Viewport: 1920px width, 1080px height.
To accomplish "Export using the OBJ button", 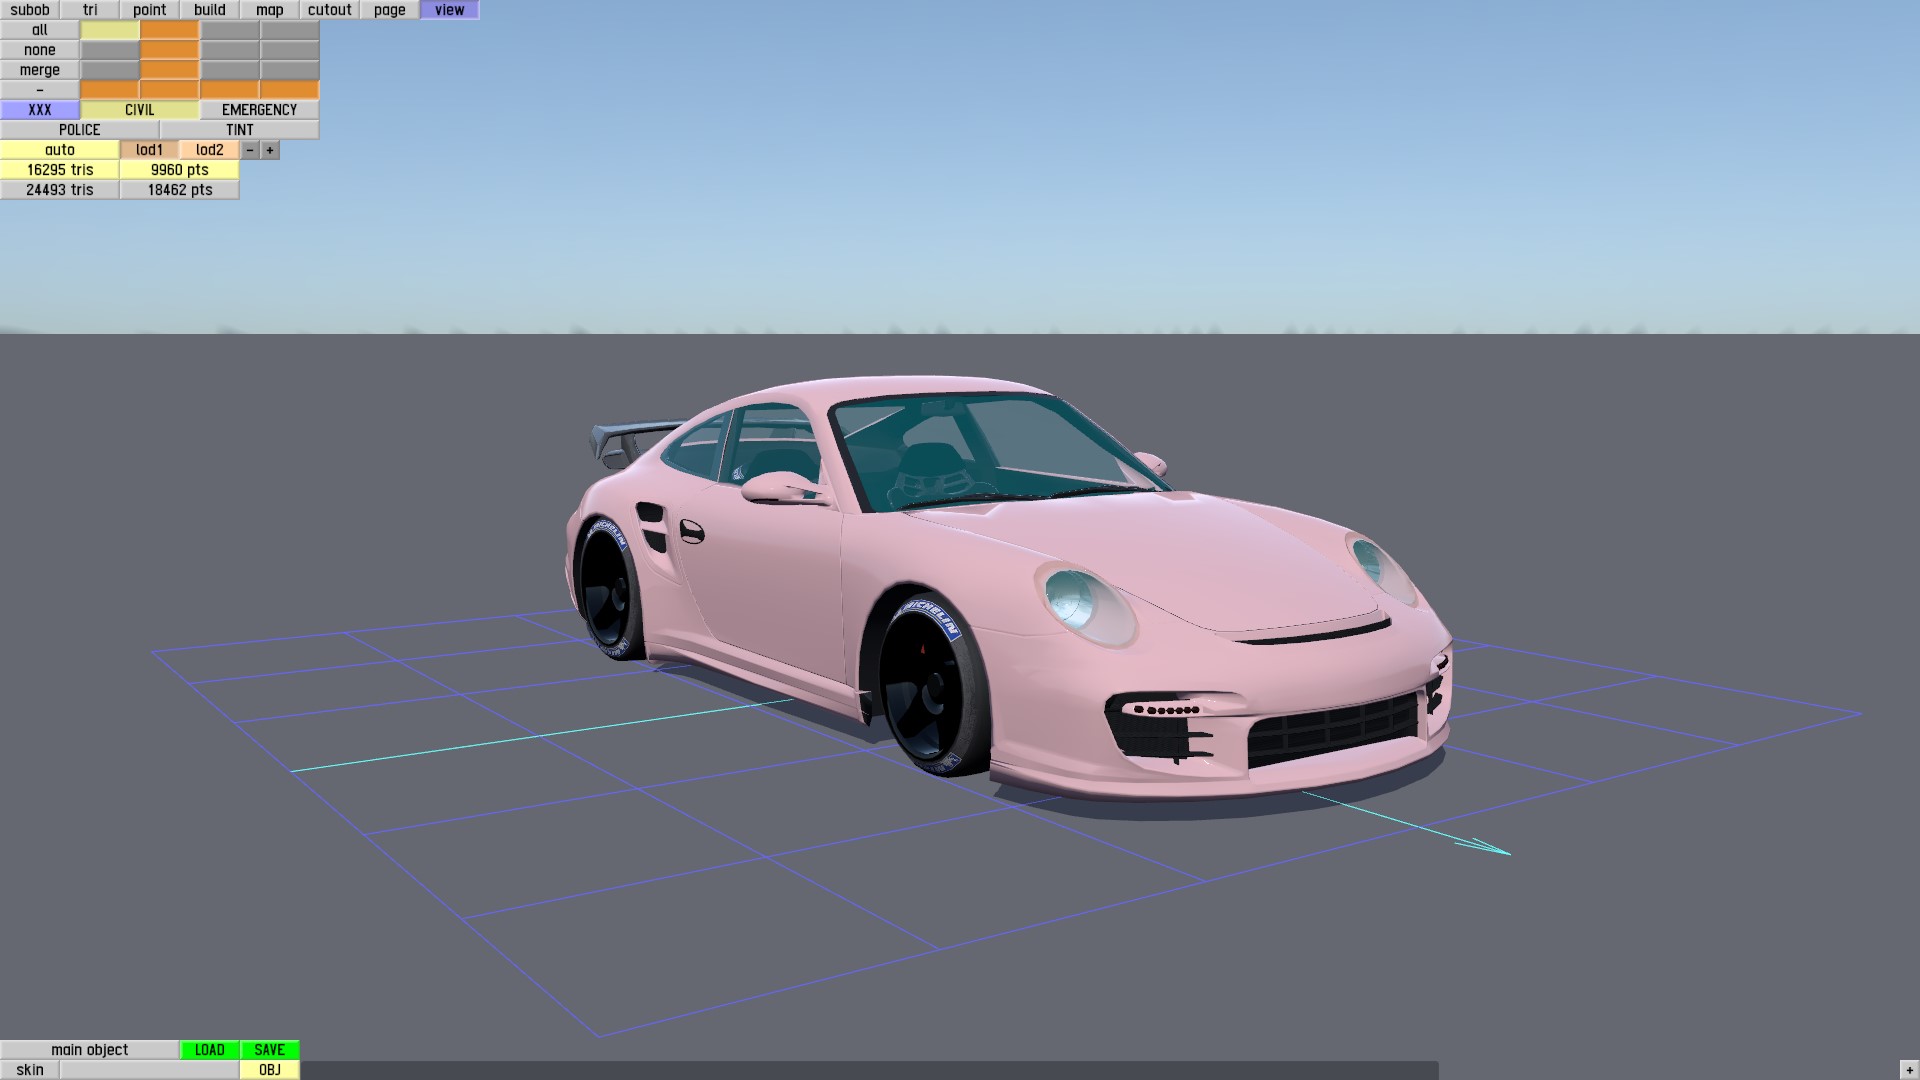I will (x=269, y=1070).
